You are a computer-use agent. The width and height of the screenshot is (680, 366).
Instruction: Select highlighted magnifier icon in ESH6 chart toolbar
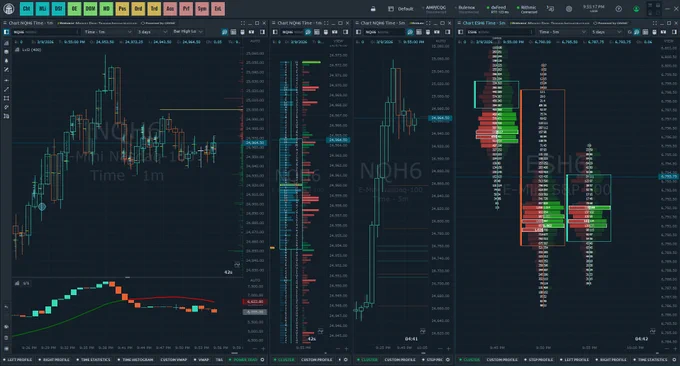tap(637, 32)
